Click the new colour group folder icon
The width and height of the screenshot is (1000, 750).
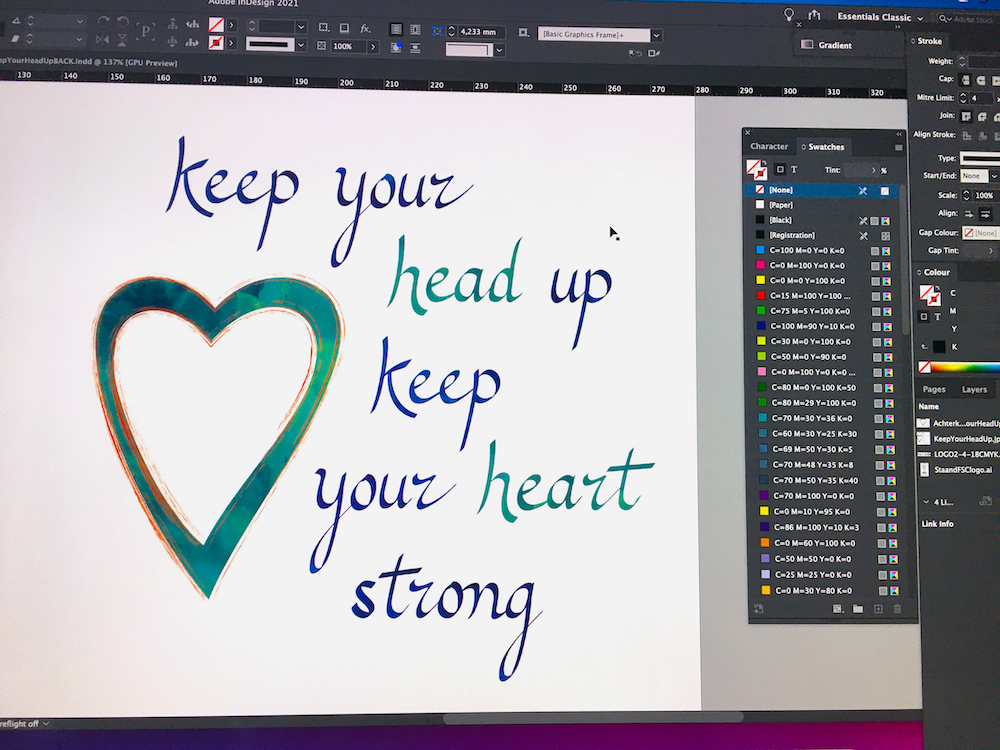pyautogui.click(x=858, y=609)
